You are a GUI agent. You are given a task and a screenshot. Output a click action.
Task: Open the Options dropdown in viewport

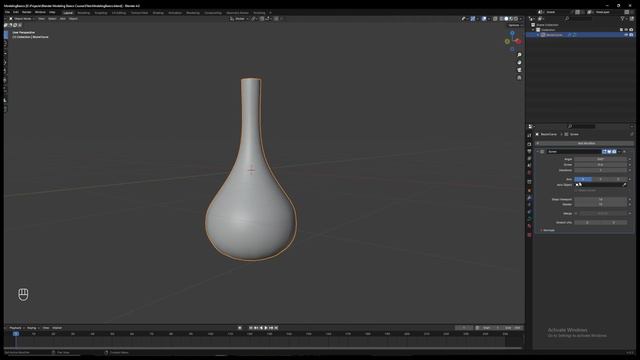click(x=515, y=25)
